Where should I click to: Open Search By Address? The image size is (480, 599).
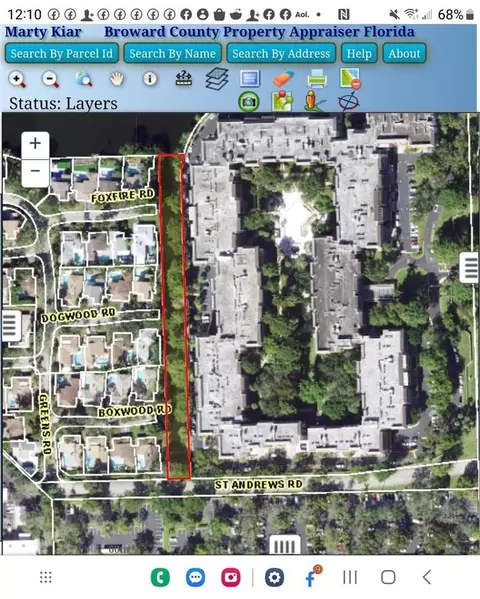(x=281, y=53)
